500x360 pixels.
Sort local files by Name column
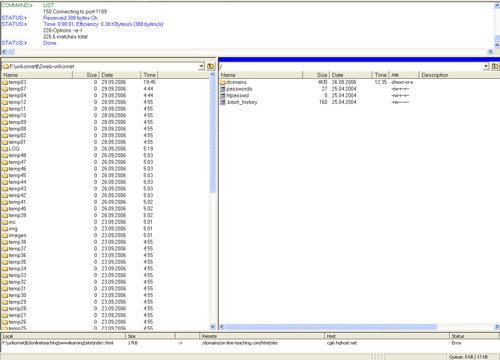(x=37, y=75)
